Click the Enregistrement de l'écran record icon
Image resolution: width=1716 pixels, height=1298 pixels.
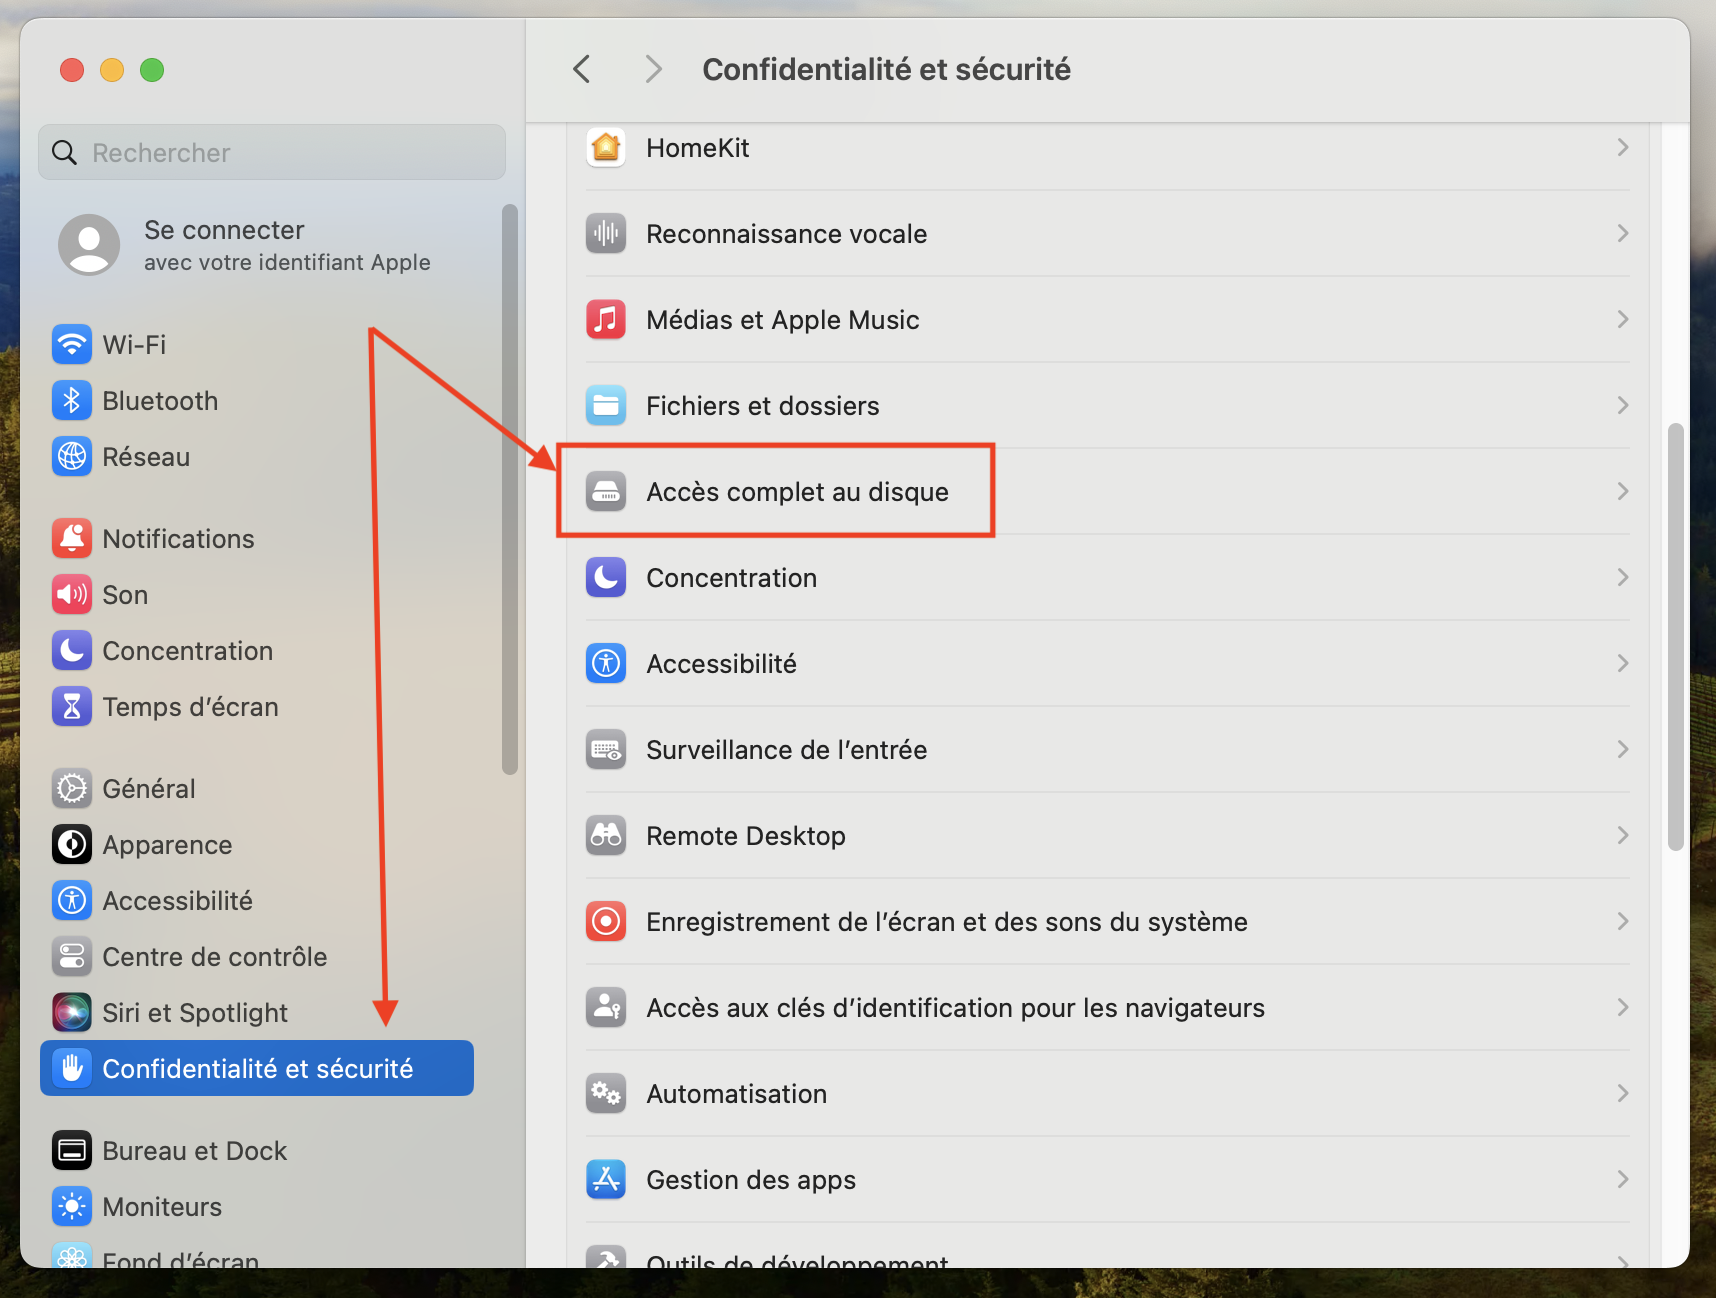(606, 922)
